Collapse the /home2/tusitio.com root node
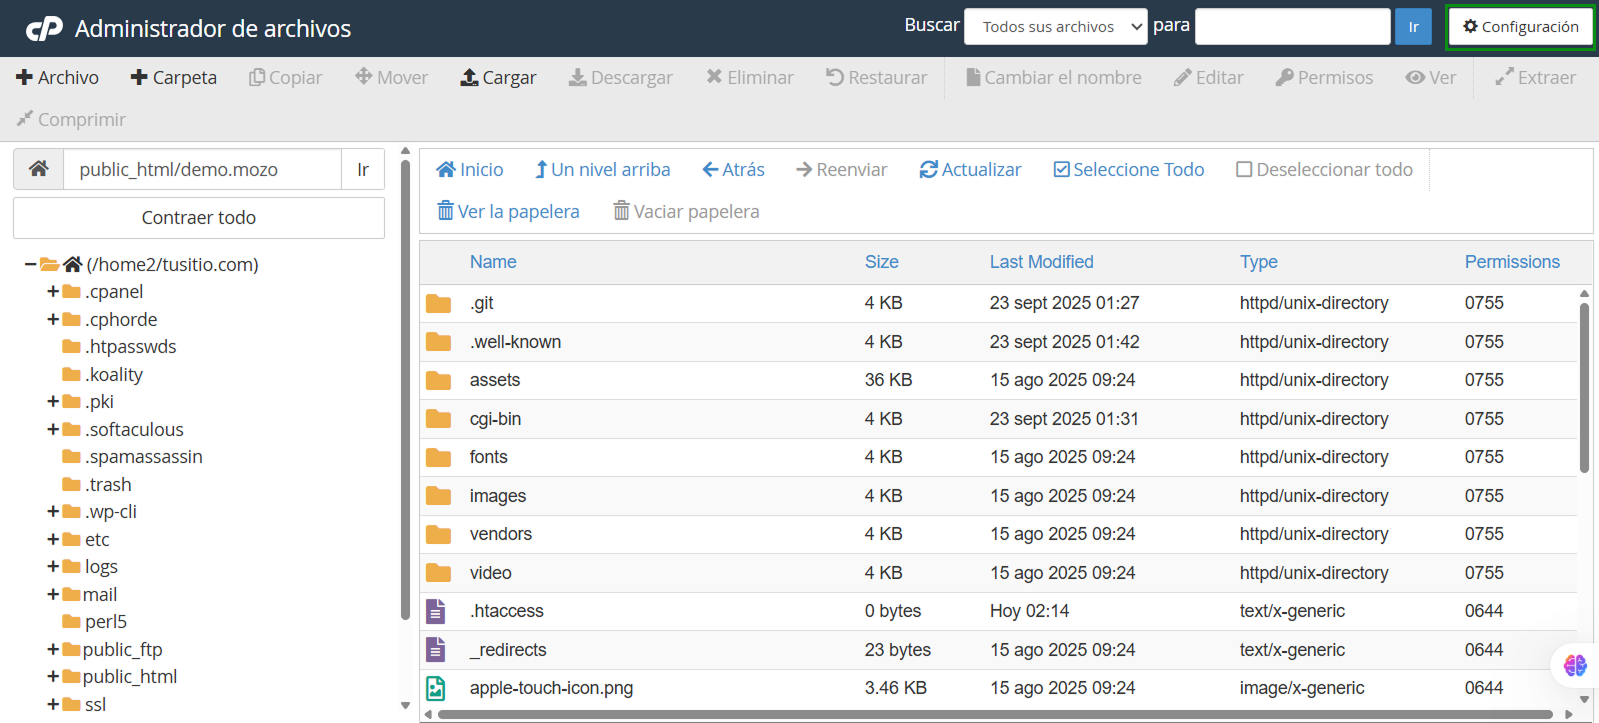 [x=30, y=264]
